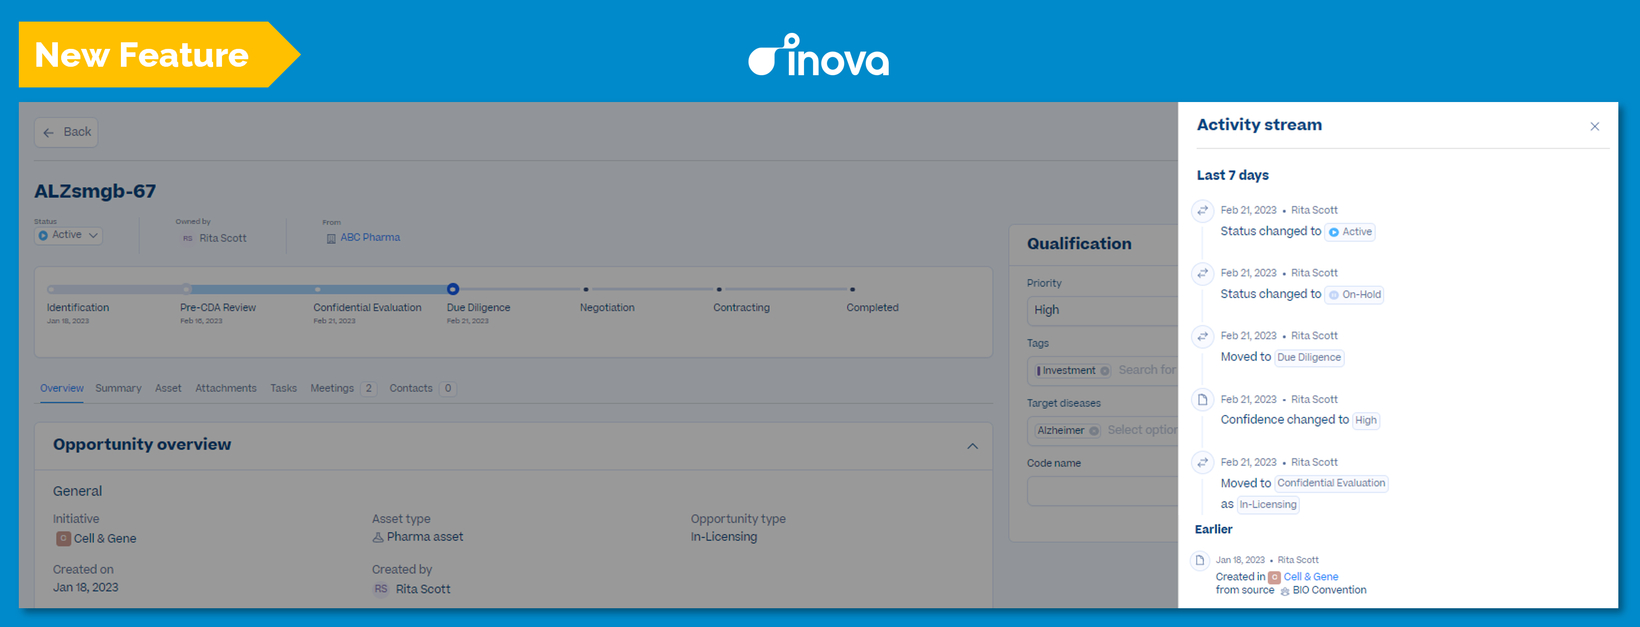Click the Cell & Gene initiative icon
1640x627 pixels.
63,538
